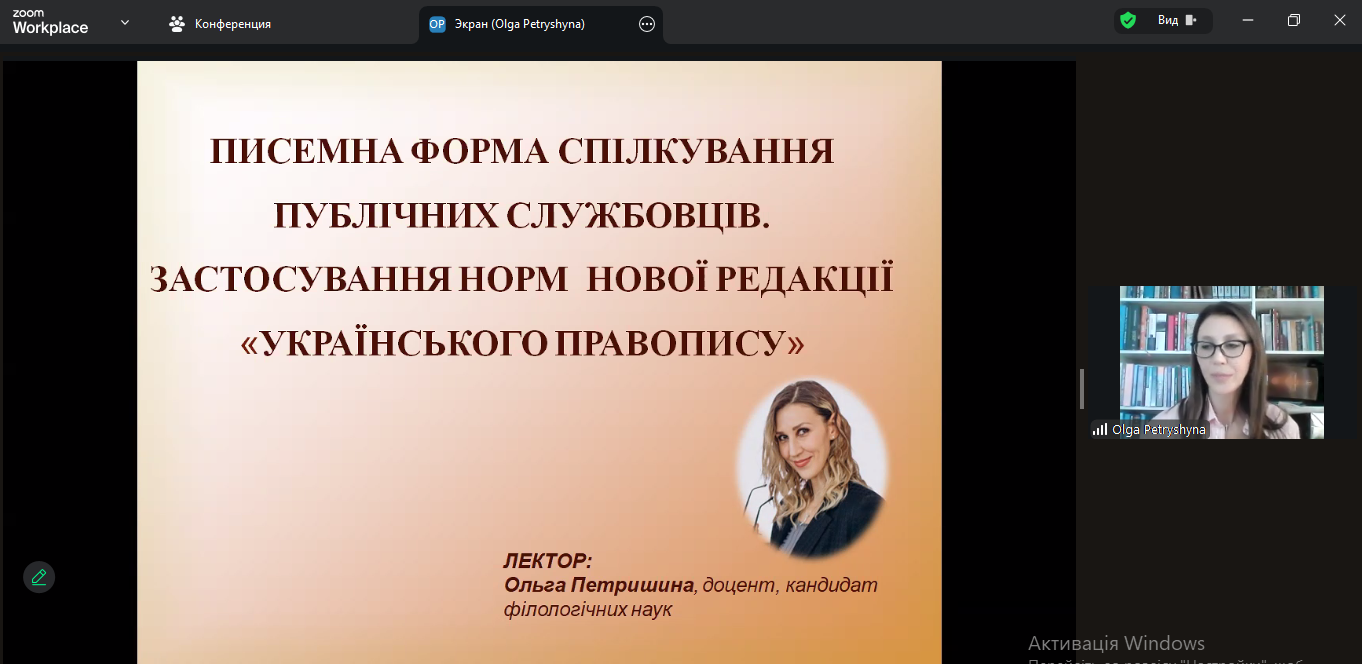This screenshot has width=1362, height=664.
Task: Click the Ольга Петришина lecturer name on slide
Action: [599, 585]
